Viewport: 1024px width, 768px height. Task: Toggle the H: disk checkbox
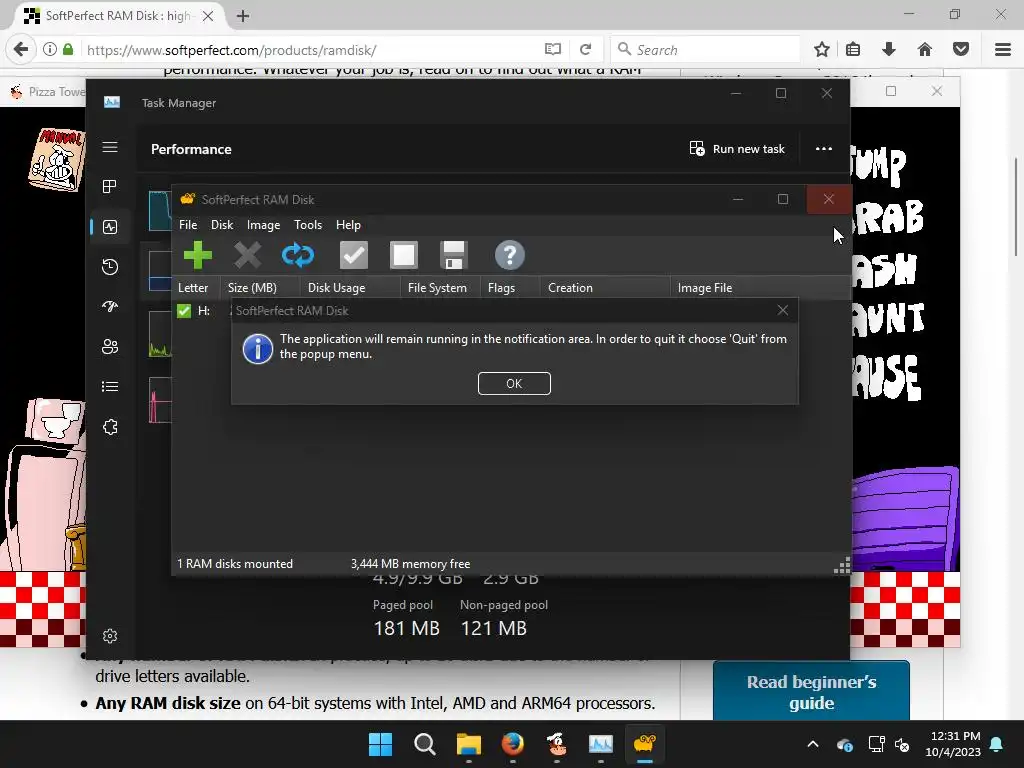tap(184, 311)
